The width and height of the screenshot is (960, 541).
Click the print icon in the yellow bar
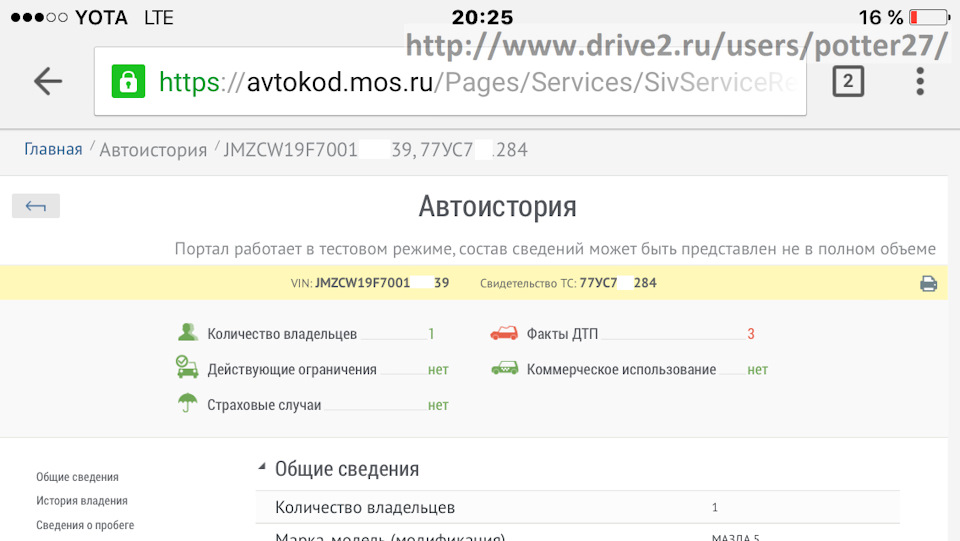(x=928, y=283)
